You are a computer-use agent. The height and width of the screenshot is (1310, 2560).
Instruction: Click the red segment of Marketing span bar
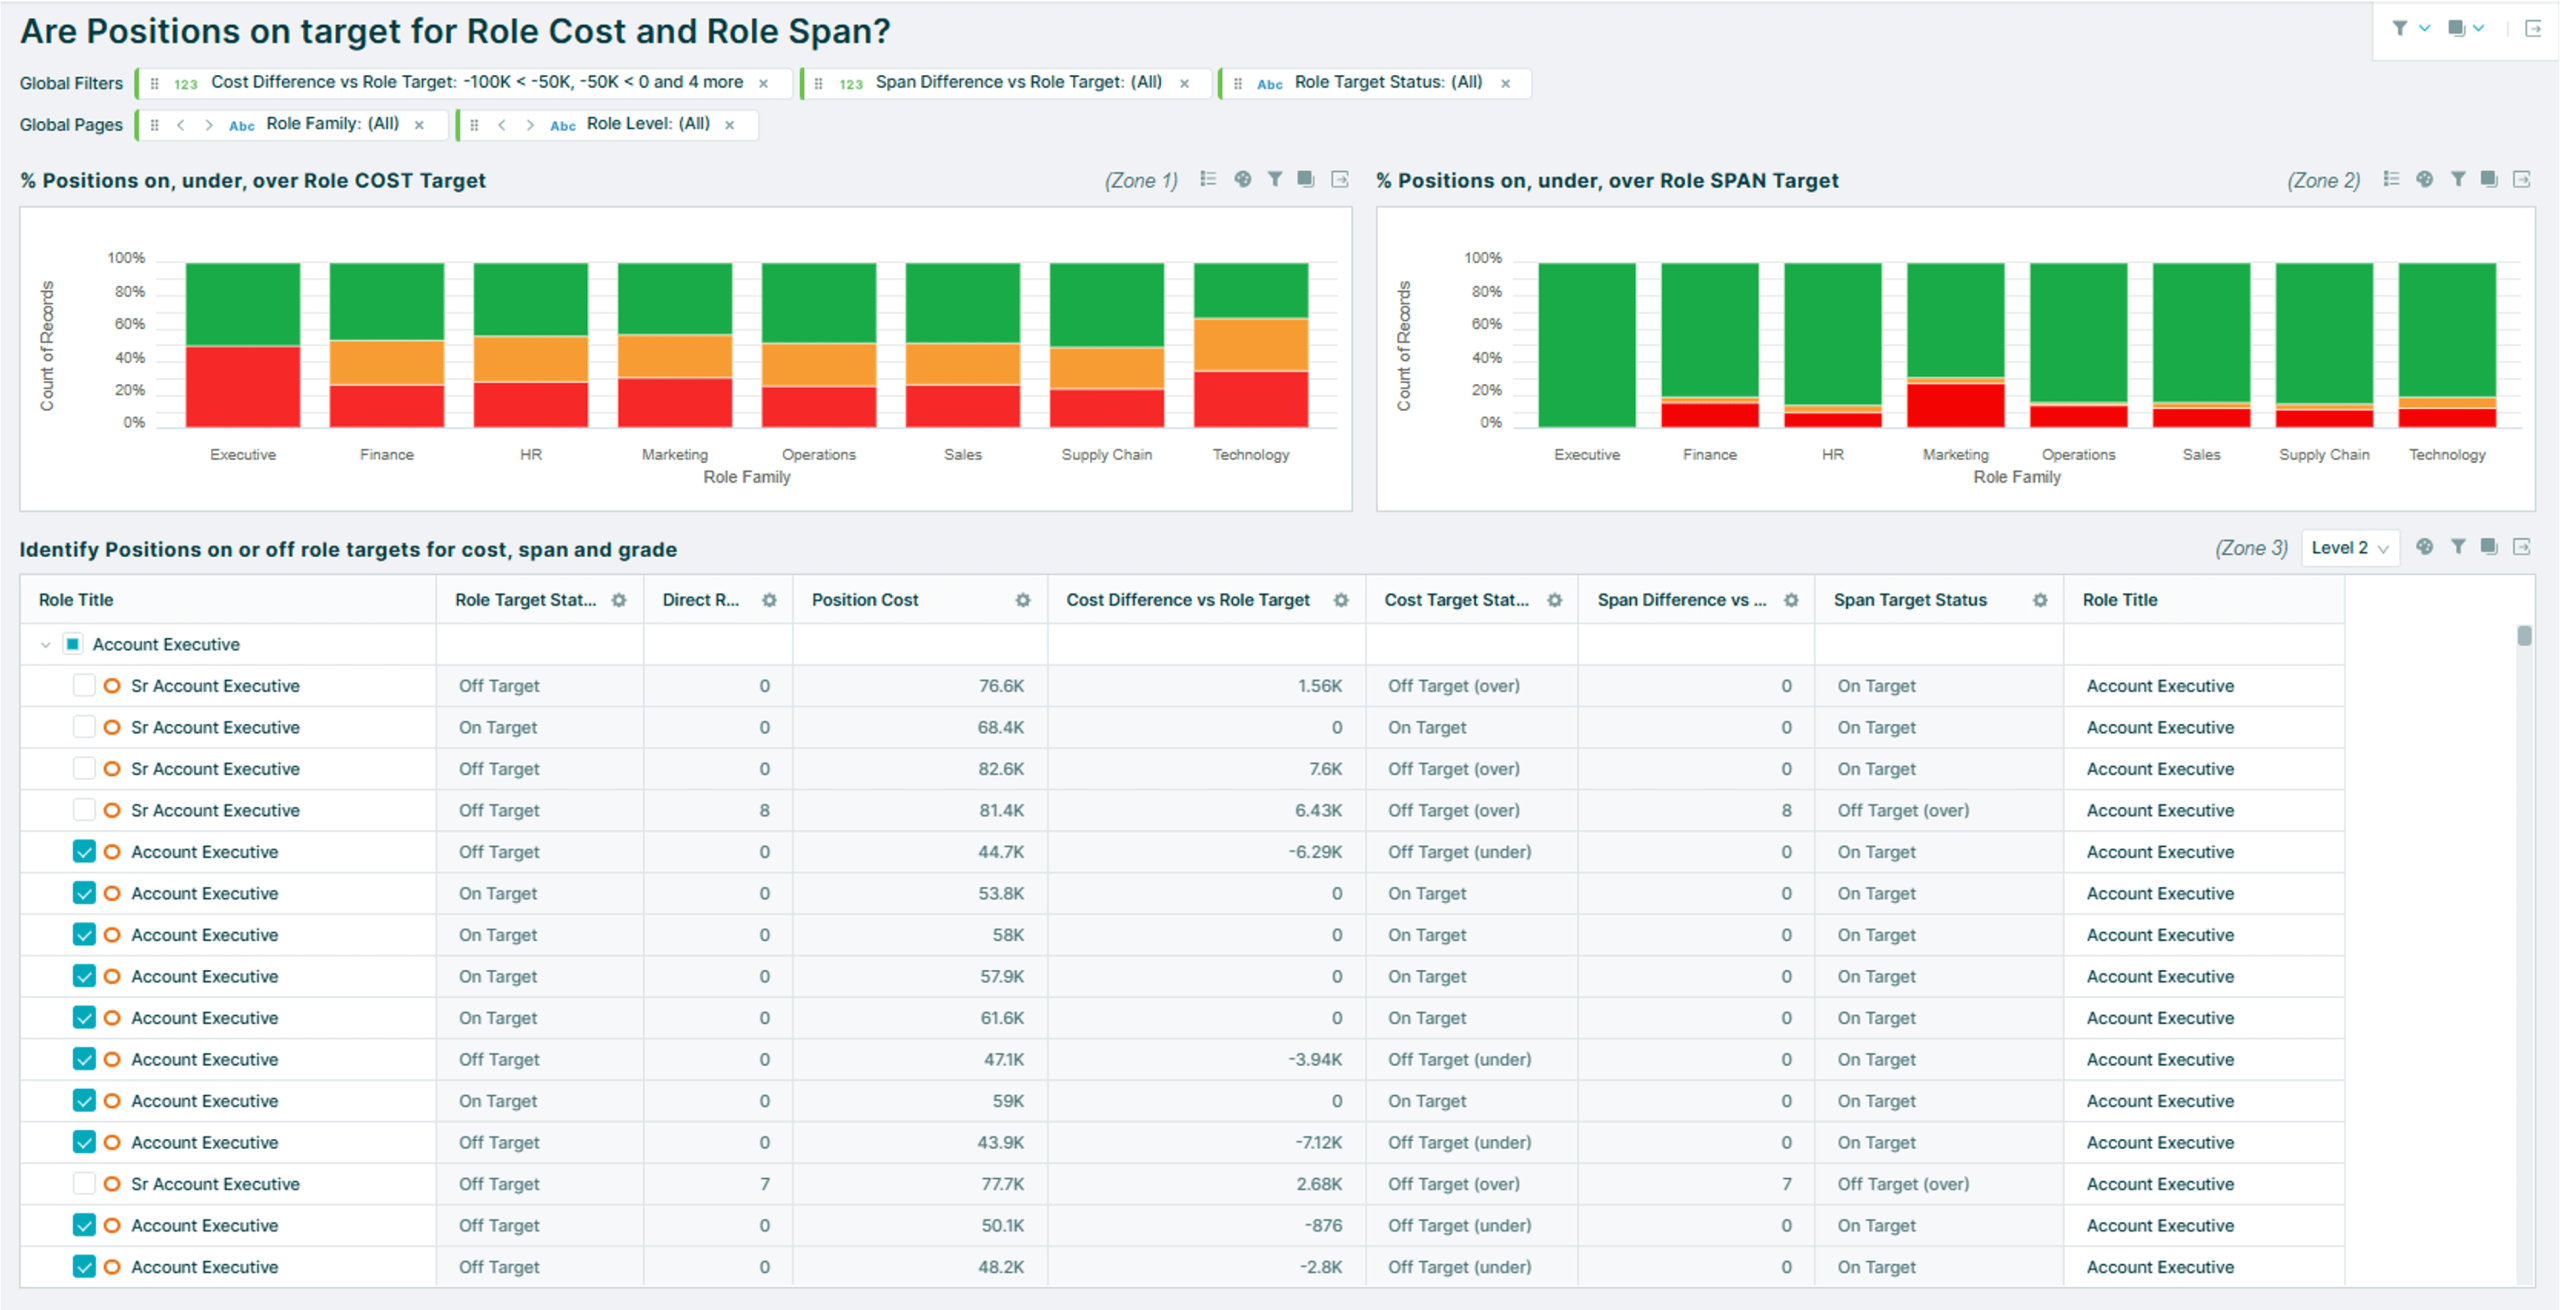(1956, 405)
